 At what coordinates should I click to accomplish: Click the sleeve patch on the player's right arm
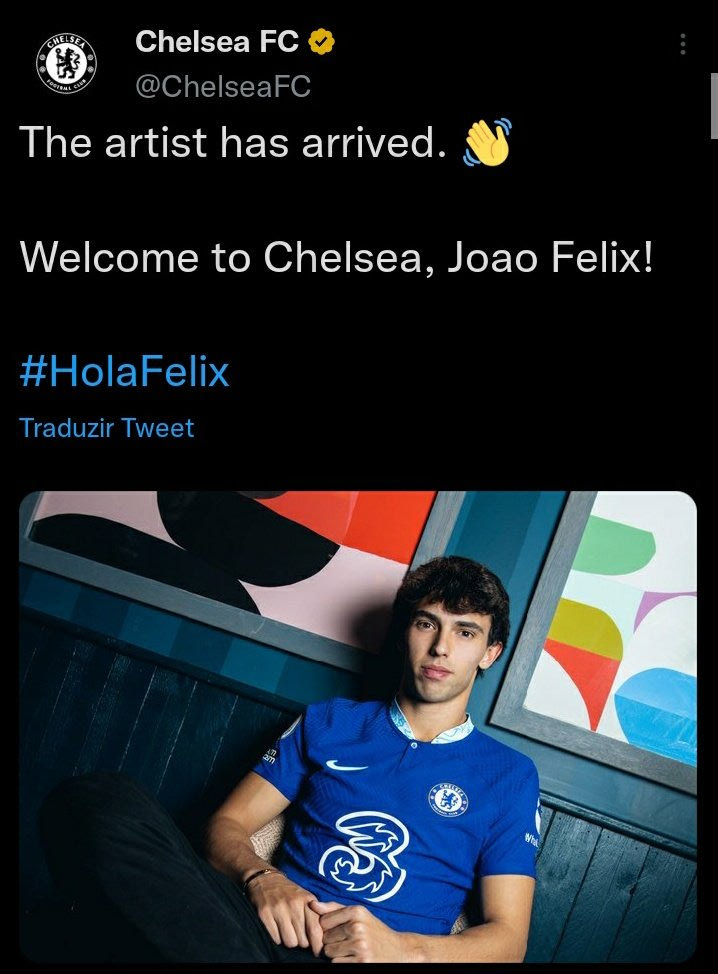[x=269, y=756]
